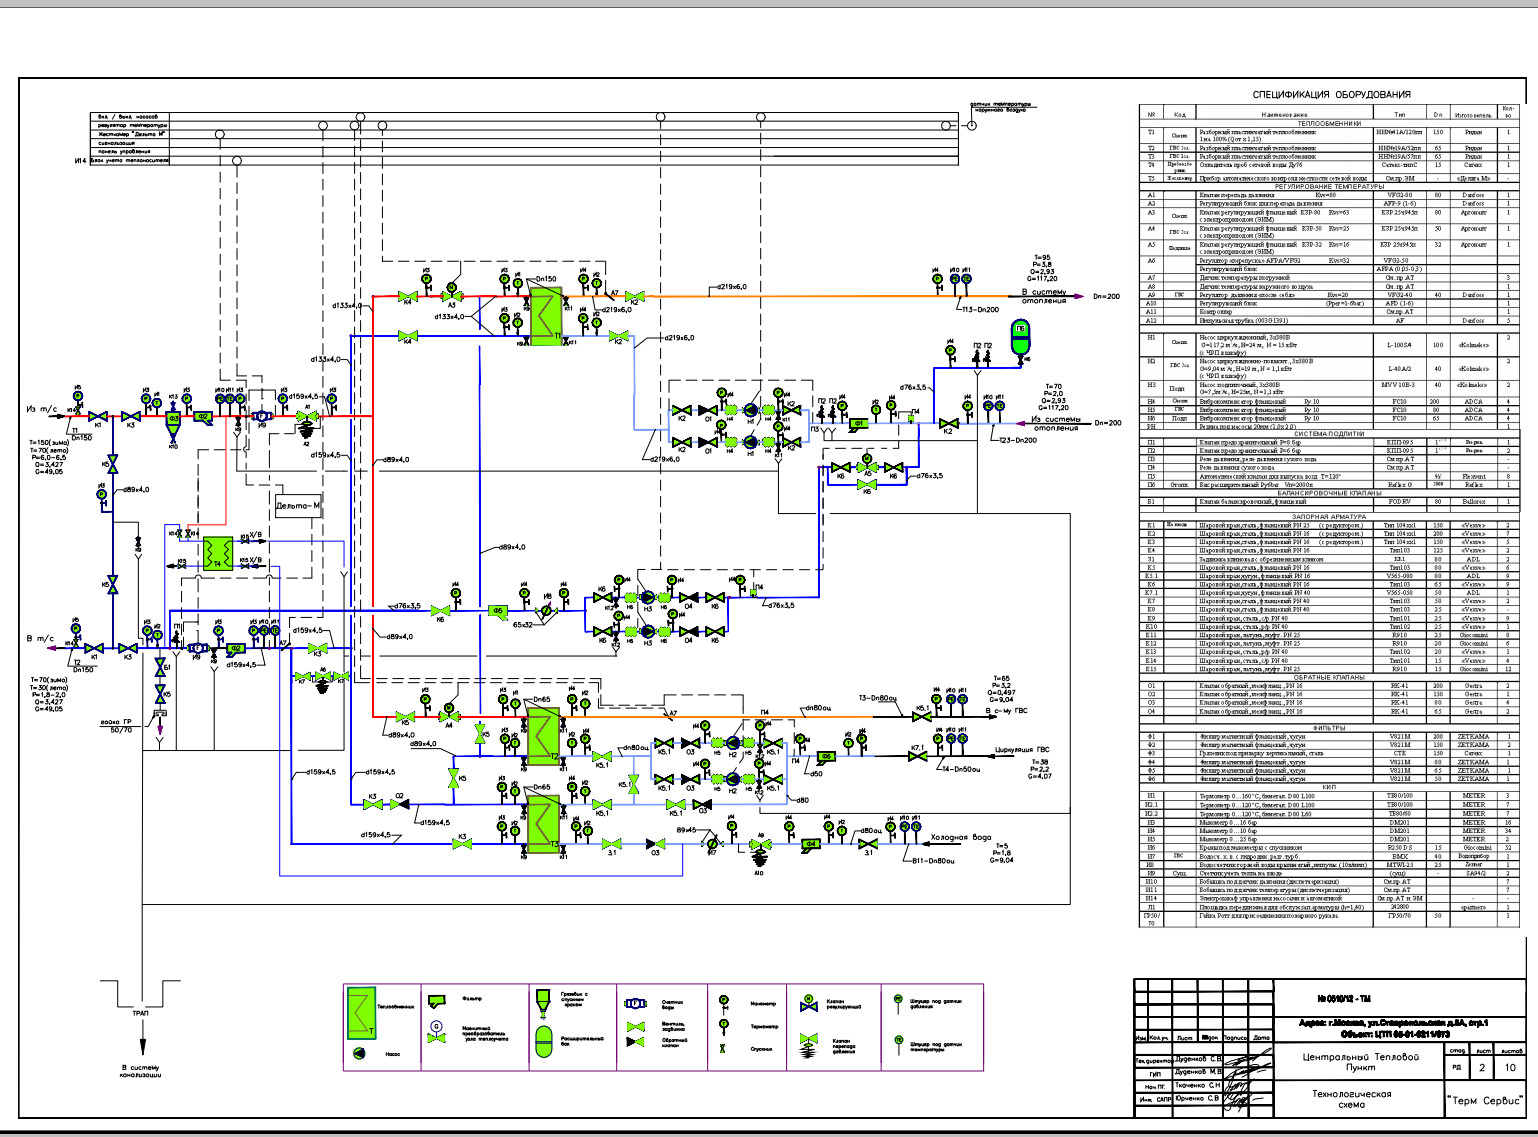1538x1137 pixels.
Task: Select the Ф5 filter on d76x3,5 line
Action: coord(497,610)
